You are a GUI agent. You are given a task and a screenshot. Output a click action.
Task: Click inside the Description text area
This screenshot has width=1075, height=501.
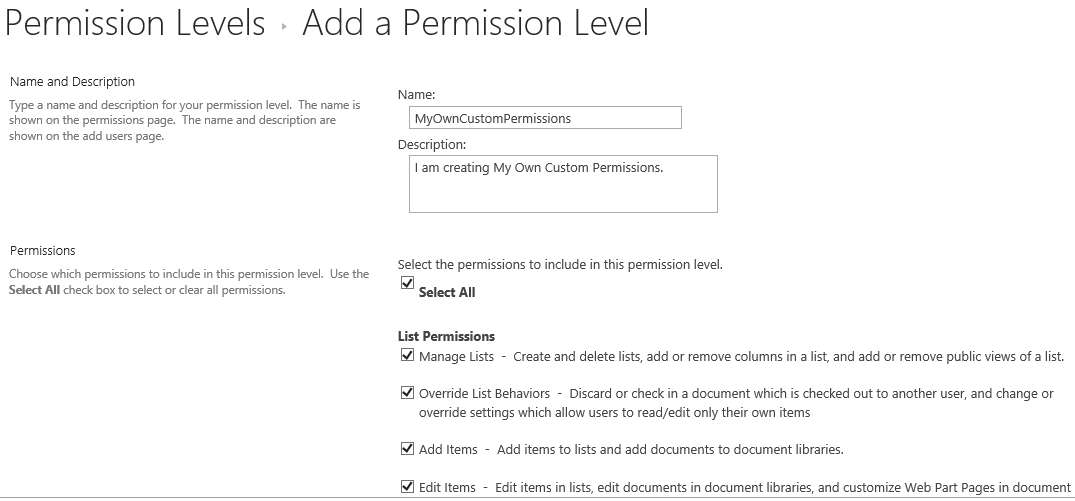(563, 184)
